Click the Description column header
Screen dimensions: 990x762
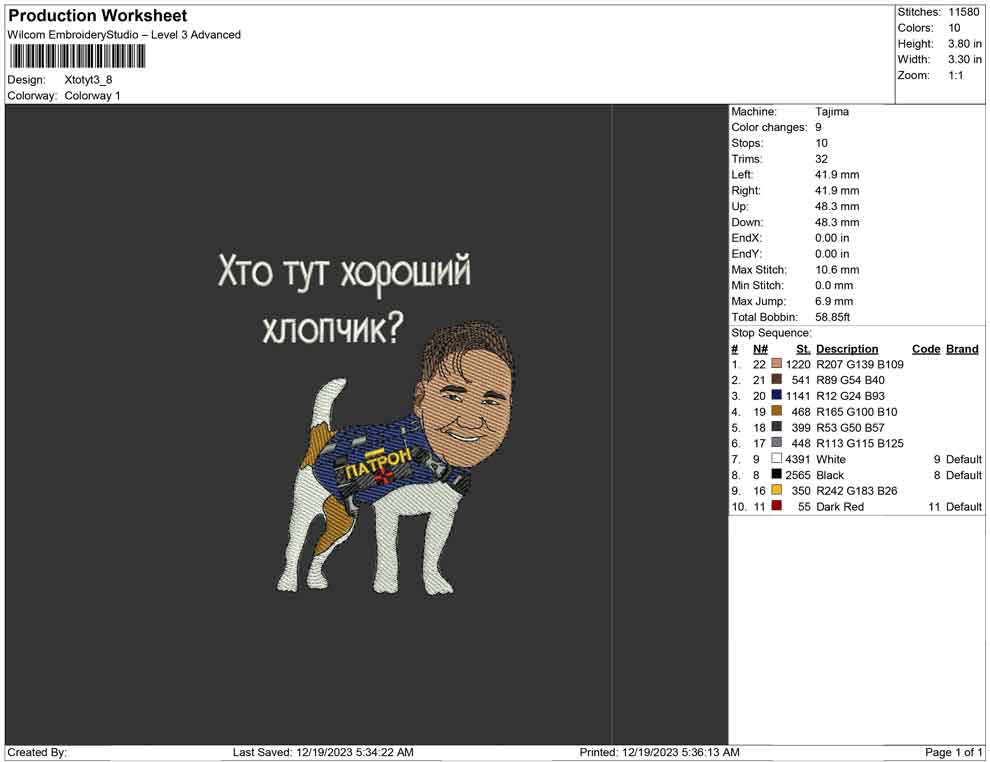[x=847, y=349]
